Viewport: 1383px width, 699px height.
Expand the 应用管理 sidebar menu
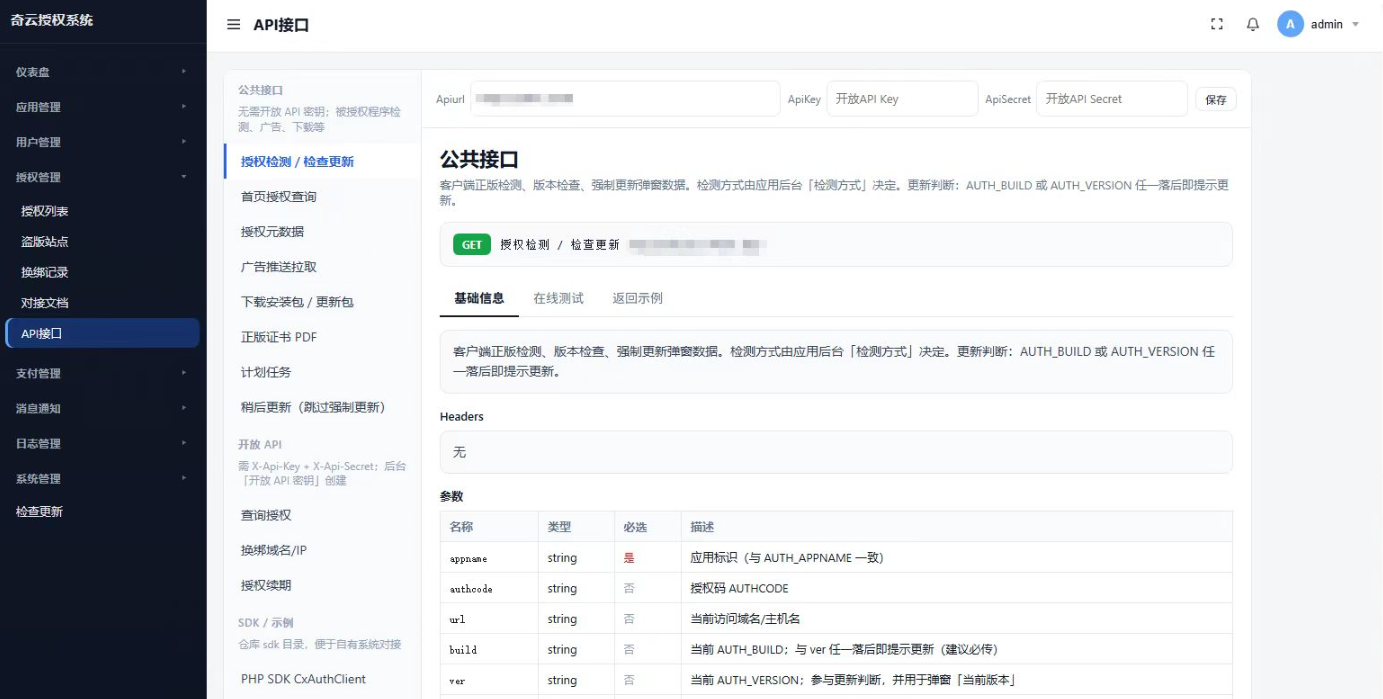click(x=103, y=107)
